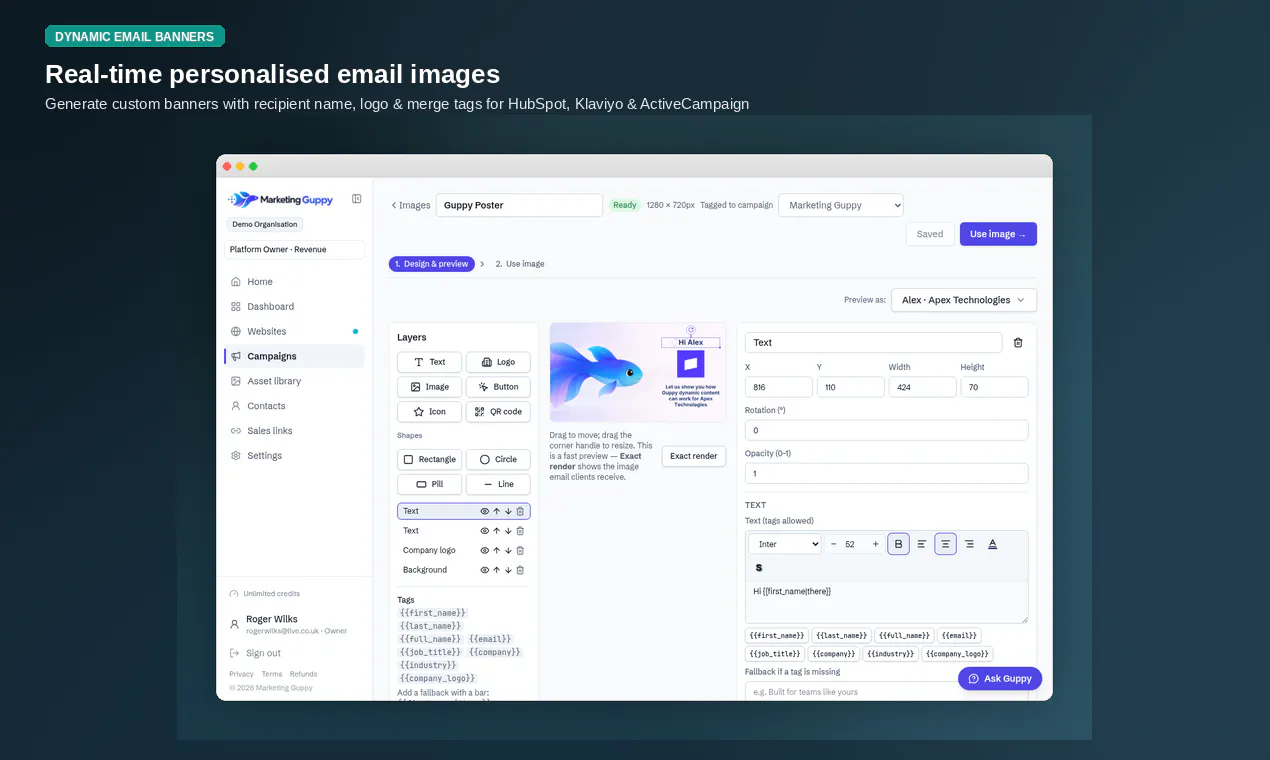Open the Inter font dropdown

[785, 544]
